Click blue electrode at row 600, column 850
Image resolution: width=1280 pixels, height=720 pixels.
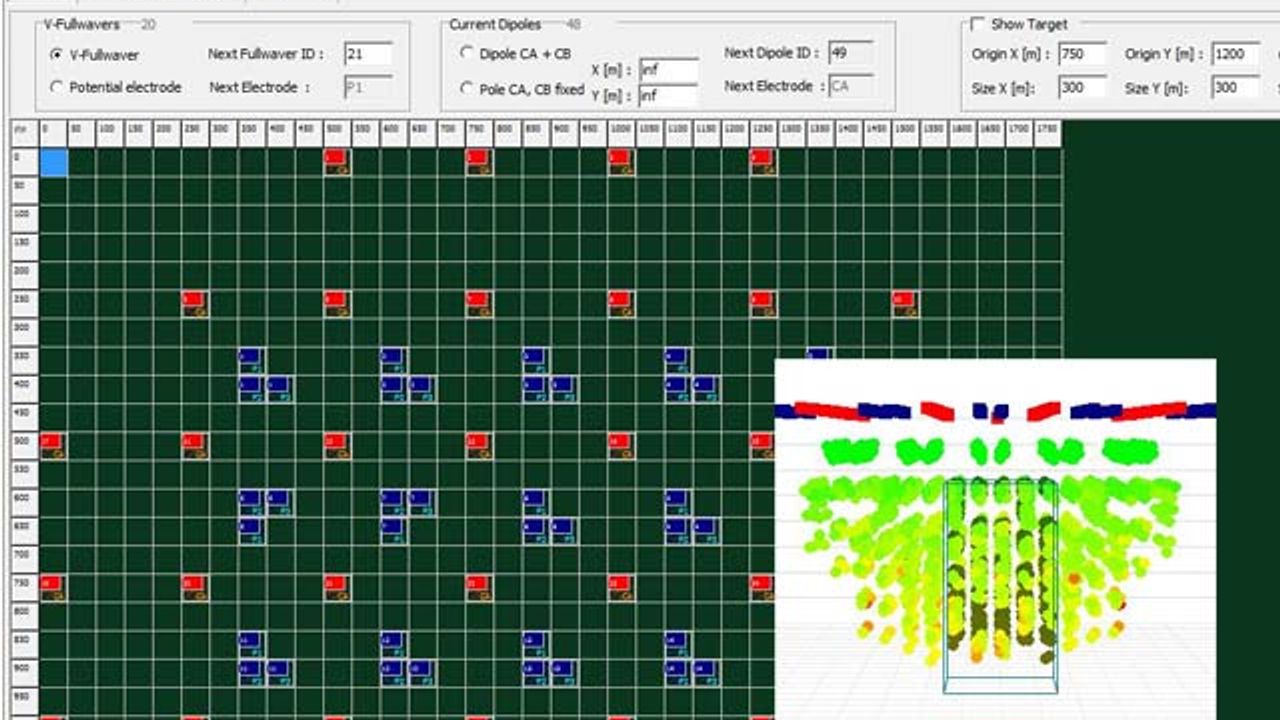pos(536,502)
